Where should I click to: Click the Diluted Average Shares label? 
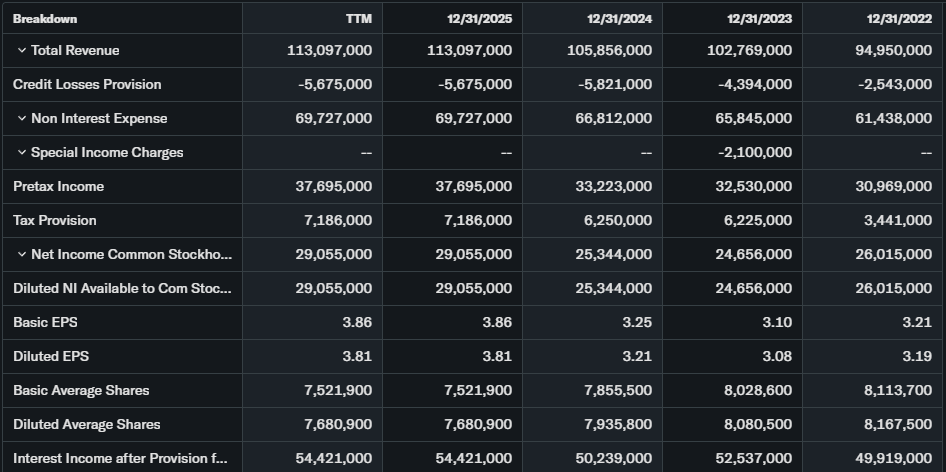tap(86, 425)
